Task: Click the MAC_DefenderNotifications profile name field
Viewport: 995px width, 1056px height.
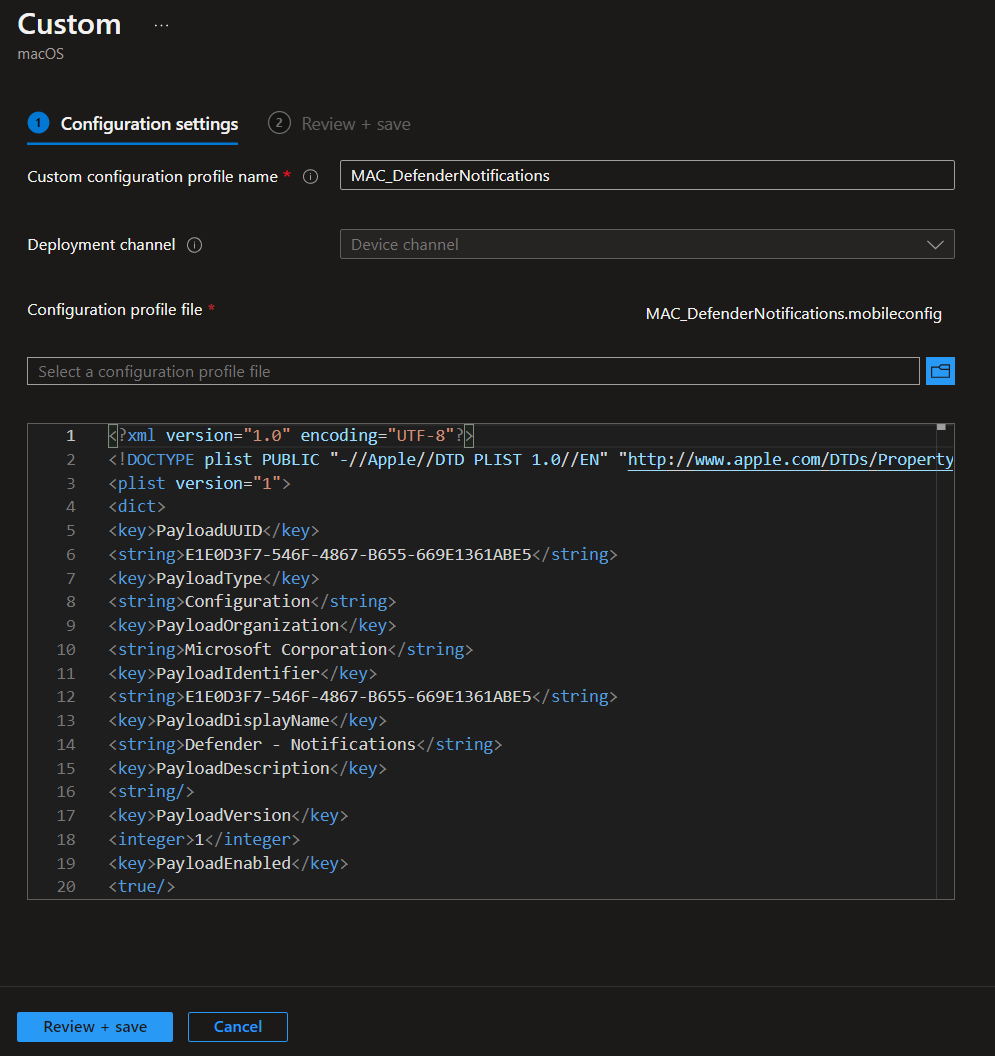Action: (x=646, y=176)
